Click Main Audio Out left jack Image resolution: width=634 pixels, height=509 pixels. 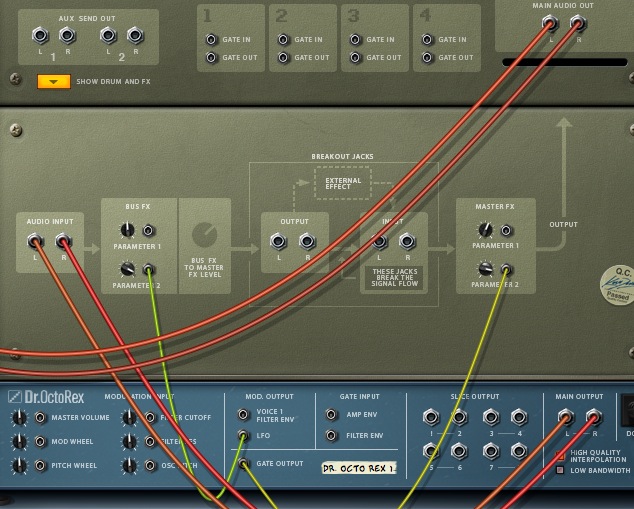[550, 23]
